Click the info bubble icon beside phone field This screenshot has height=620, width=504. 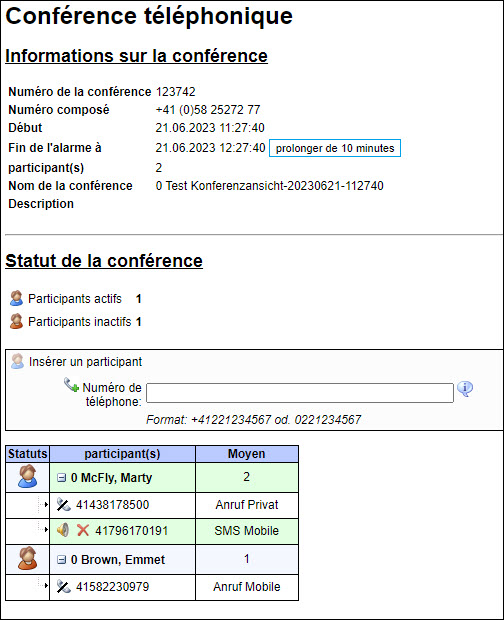(x=465, y=389)
